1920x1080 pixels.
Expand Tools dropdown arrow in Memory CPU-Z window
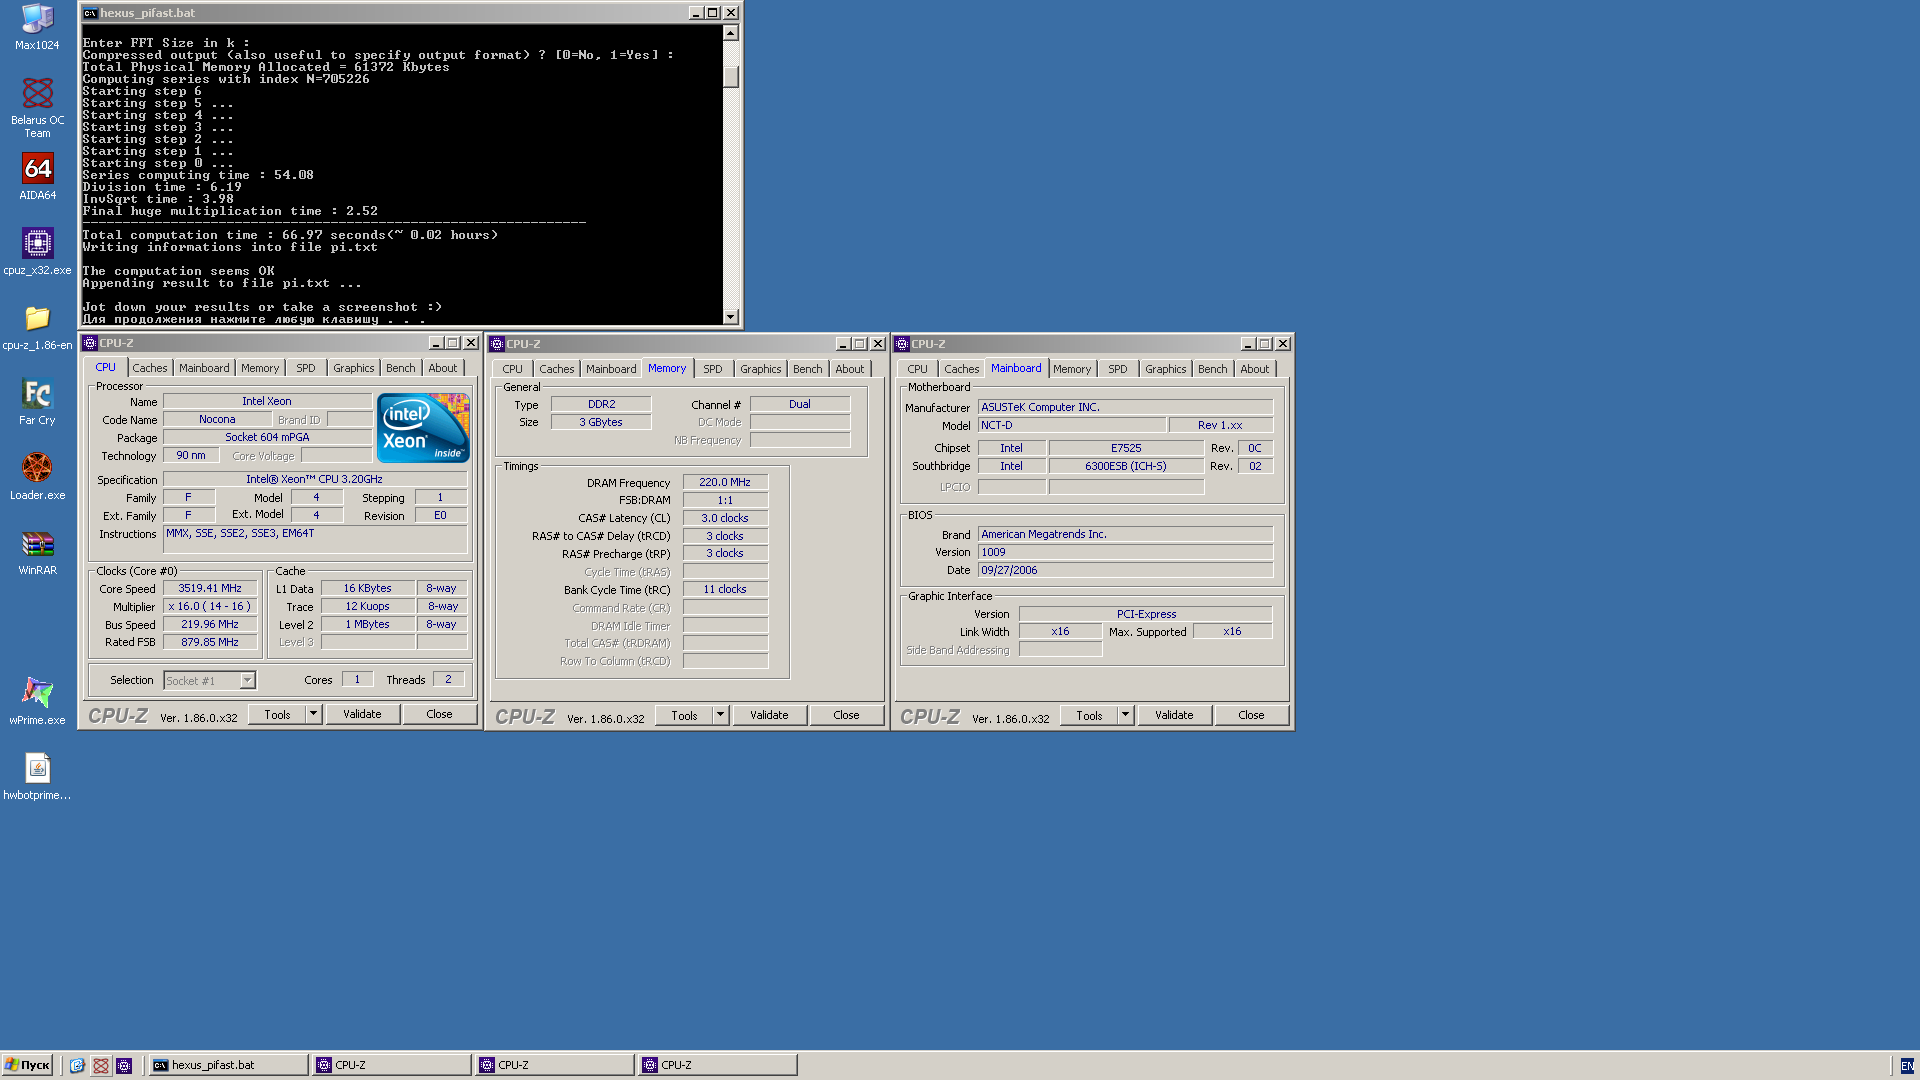click(x=720, y=715)
